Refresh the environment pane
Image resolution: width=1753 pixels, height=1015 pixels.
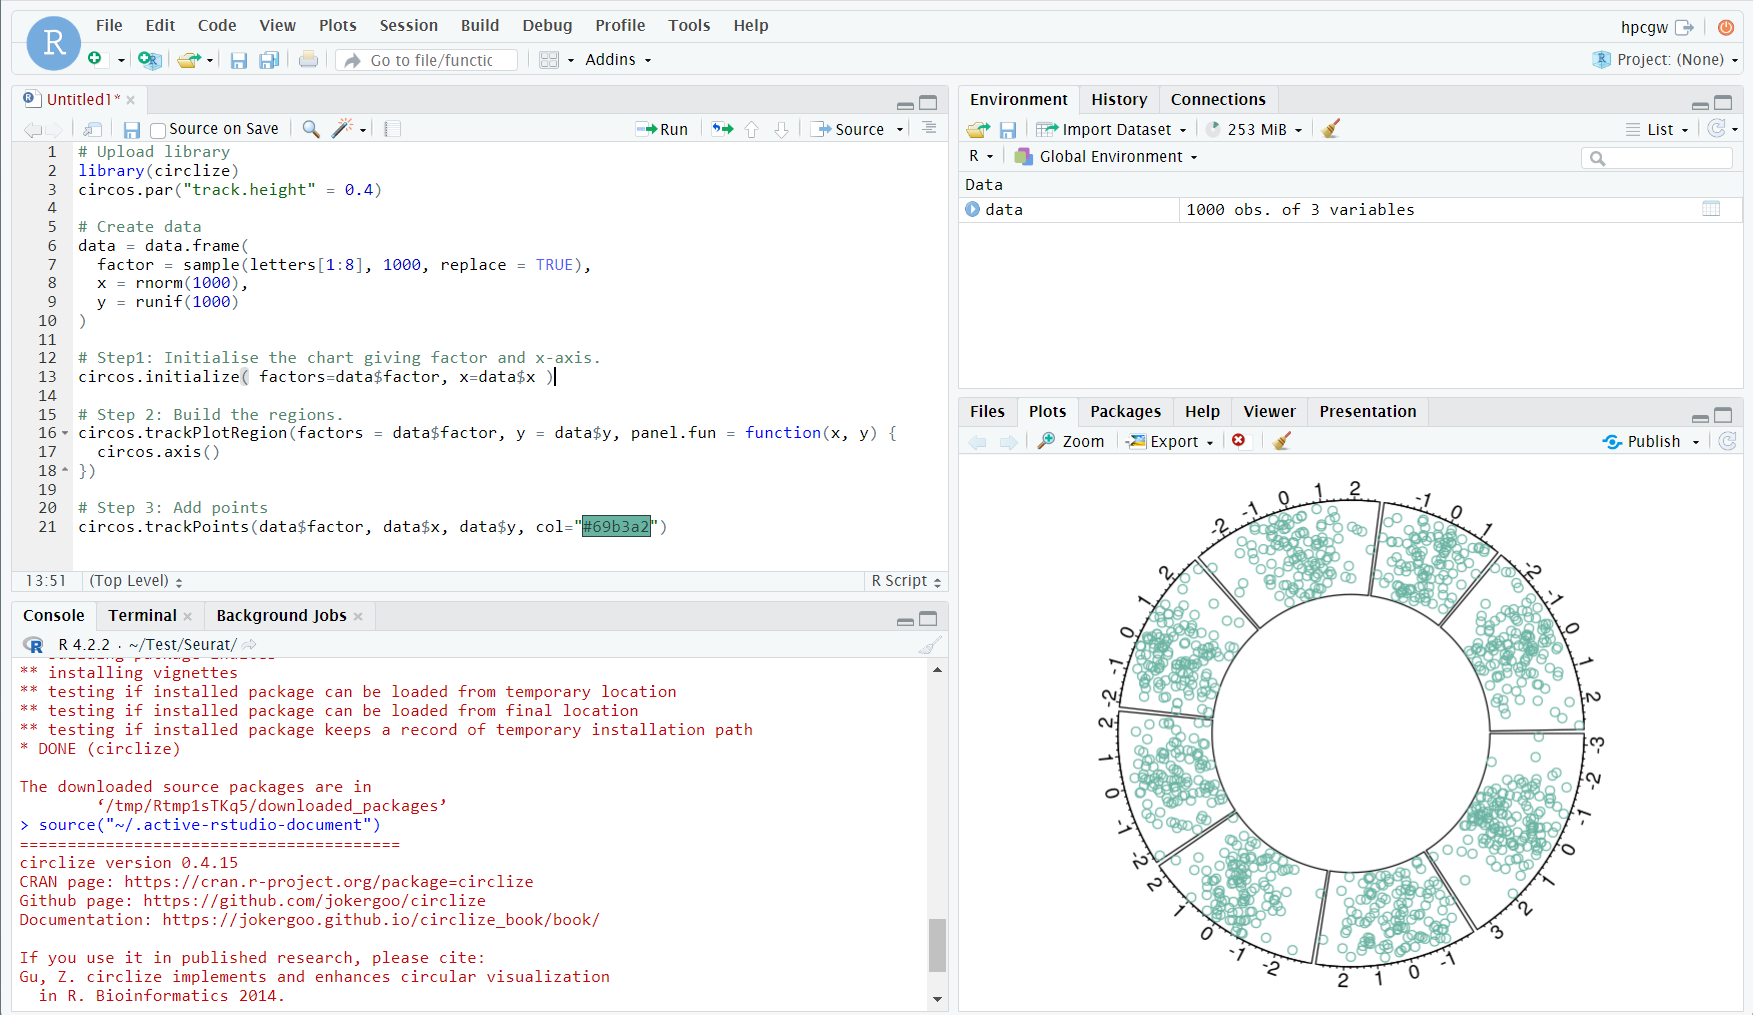click(1717, 128)
